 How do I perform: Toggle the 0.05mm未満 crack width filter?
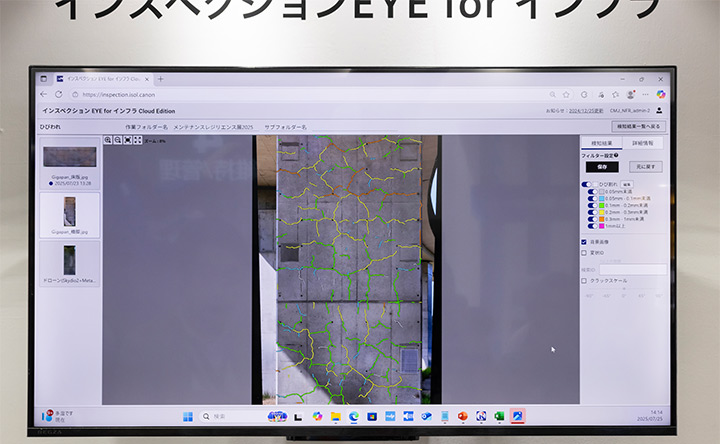(x=592, y=192)
